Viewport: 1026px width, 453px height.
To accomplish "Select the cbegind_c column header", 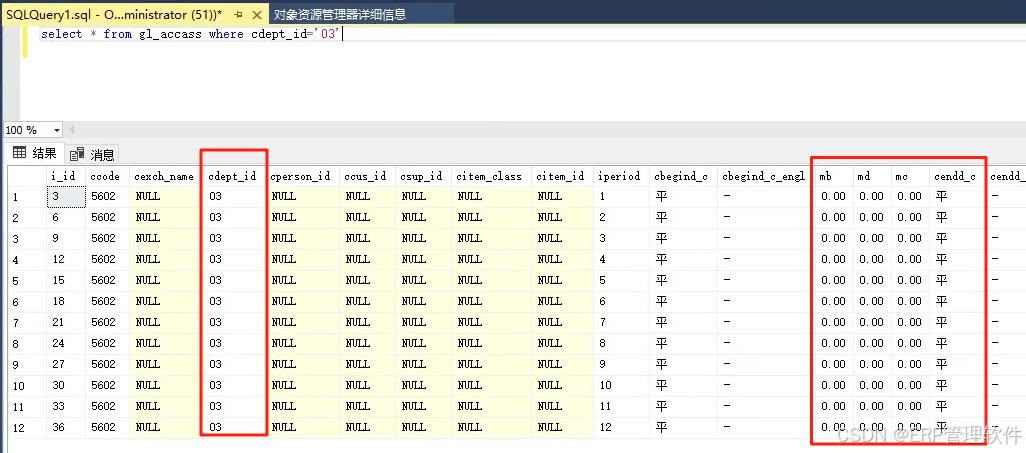I will coord(682,177).
